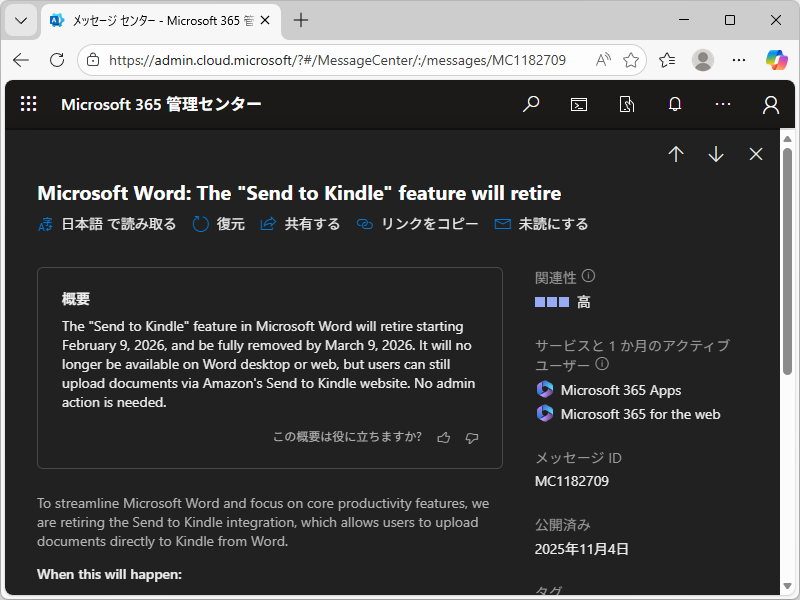Click the 概要 summary heading
Screen dimensions: 800x600
[x=76, y=299]
